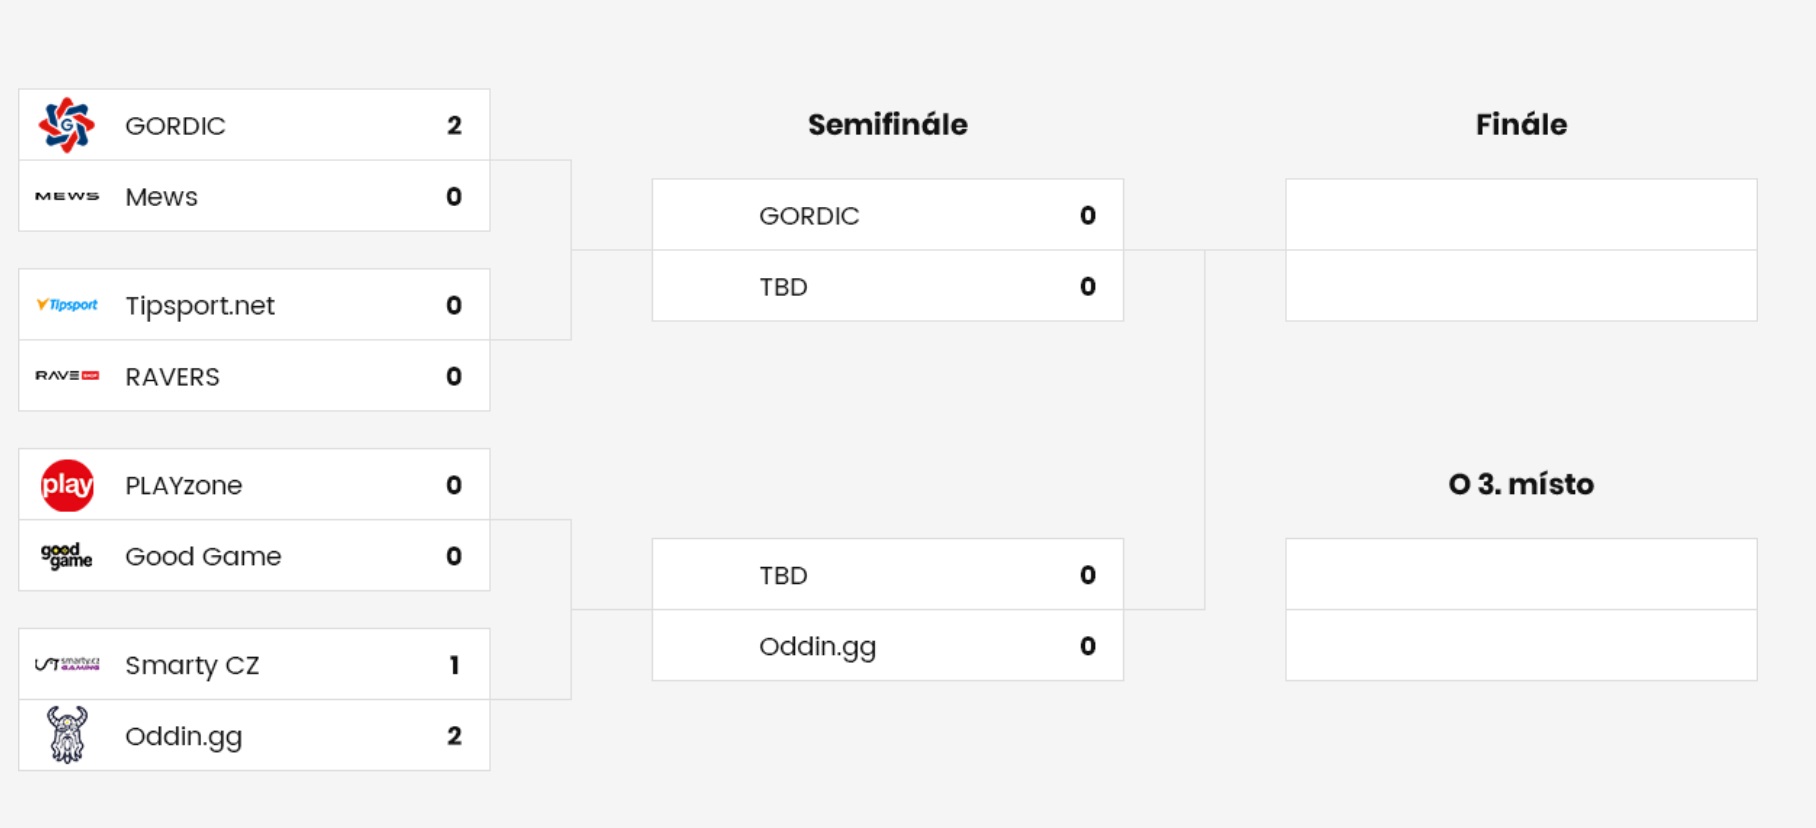The image size is (1816, 828).
Task: Click the first empty third-place slot
Action: 1521,575
